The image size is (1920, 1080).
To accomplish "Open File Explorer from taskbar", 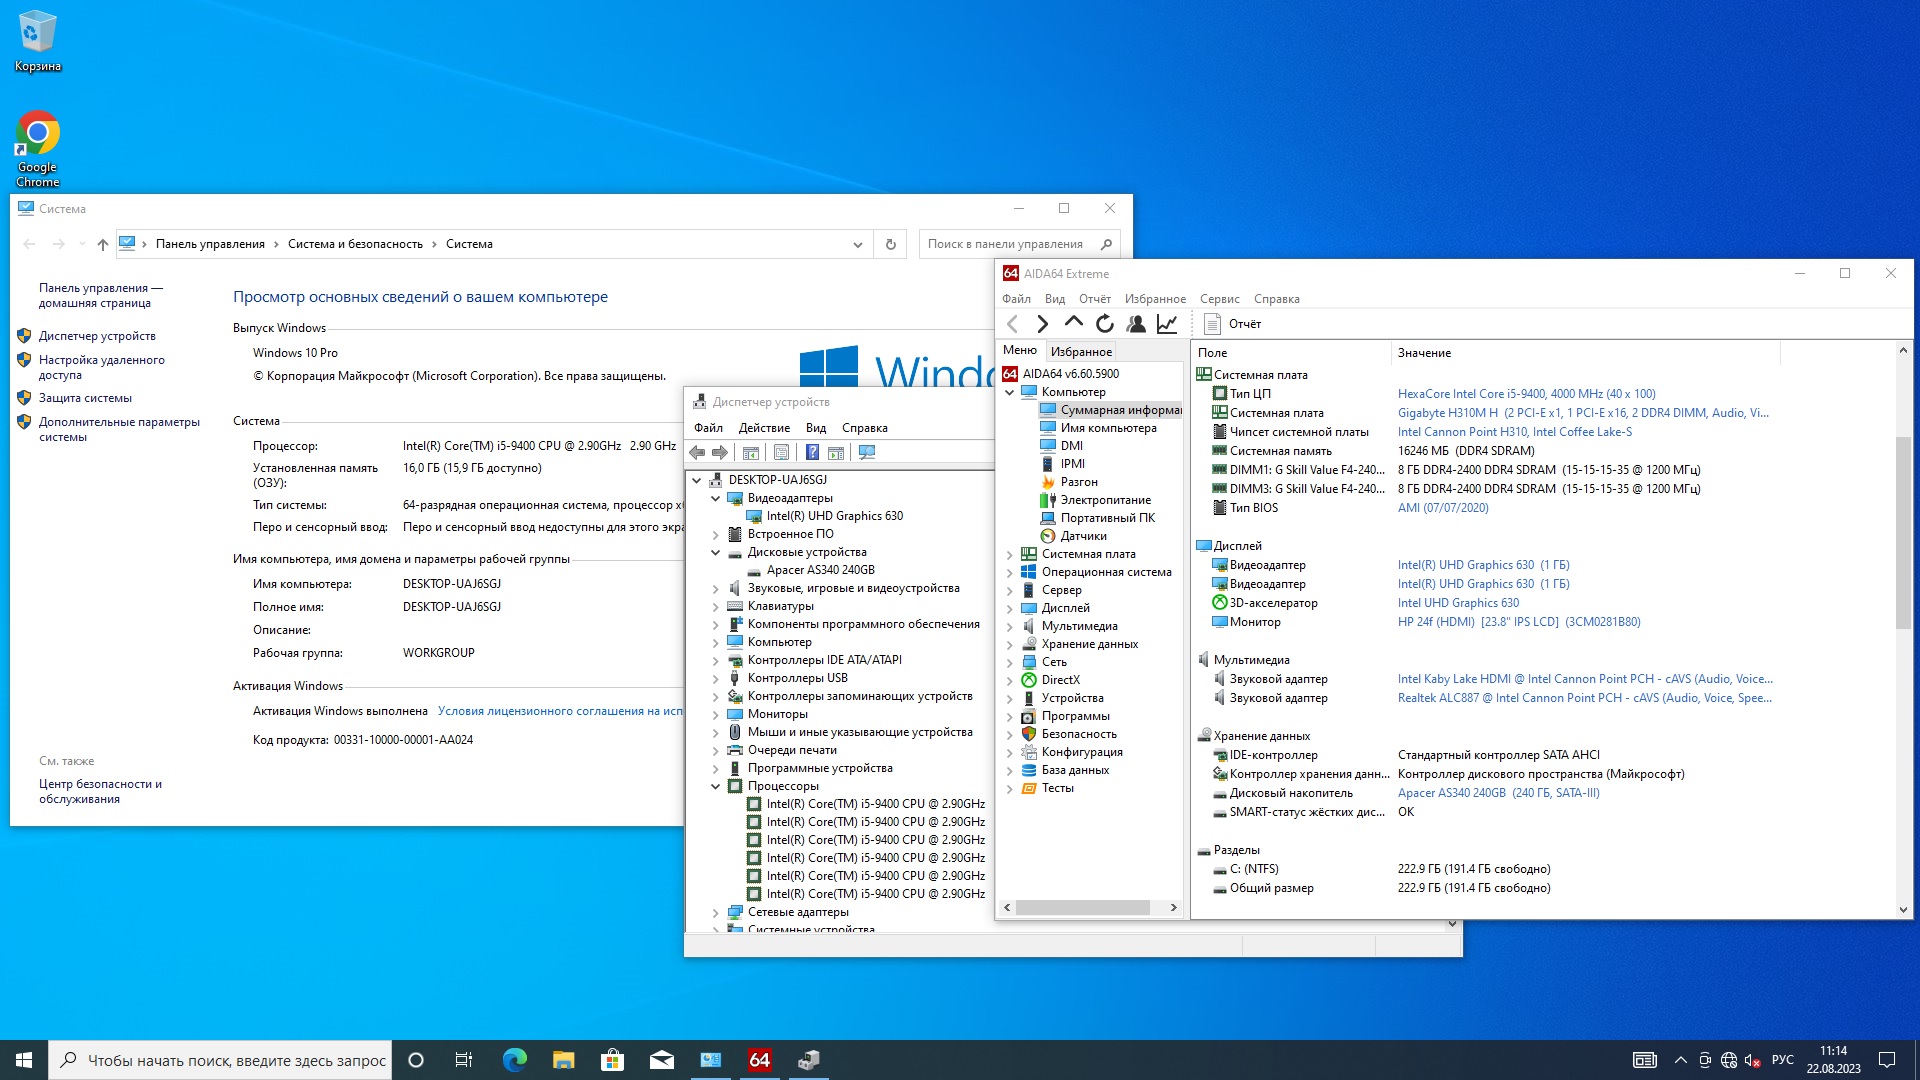I will 563,1060.
